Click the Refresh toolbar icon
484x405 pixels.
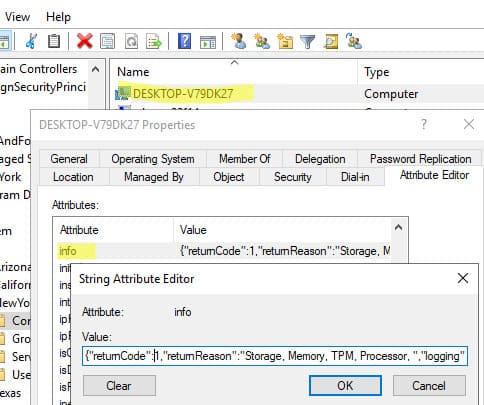click(131, 41)
